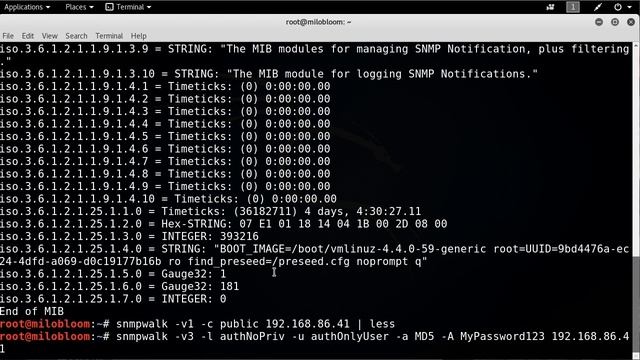Click the iso.3.6.1.2.1.1.9.1.4.5 Timeticks line
This screenshot has height=360, width=640.
pos(165,136)
